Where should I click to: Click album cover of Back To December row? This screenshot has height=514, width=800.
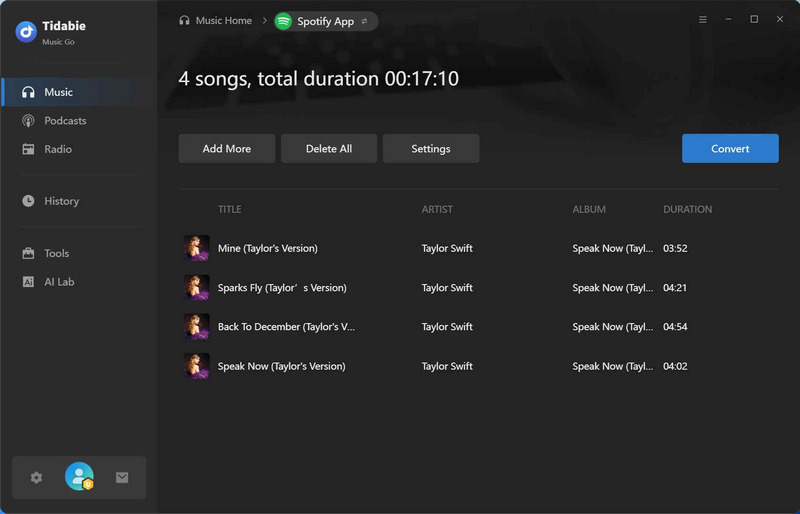point(196,327)
